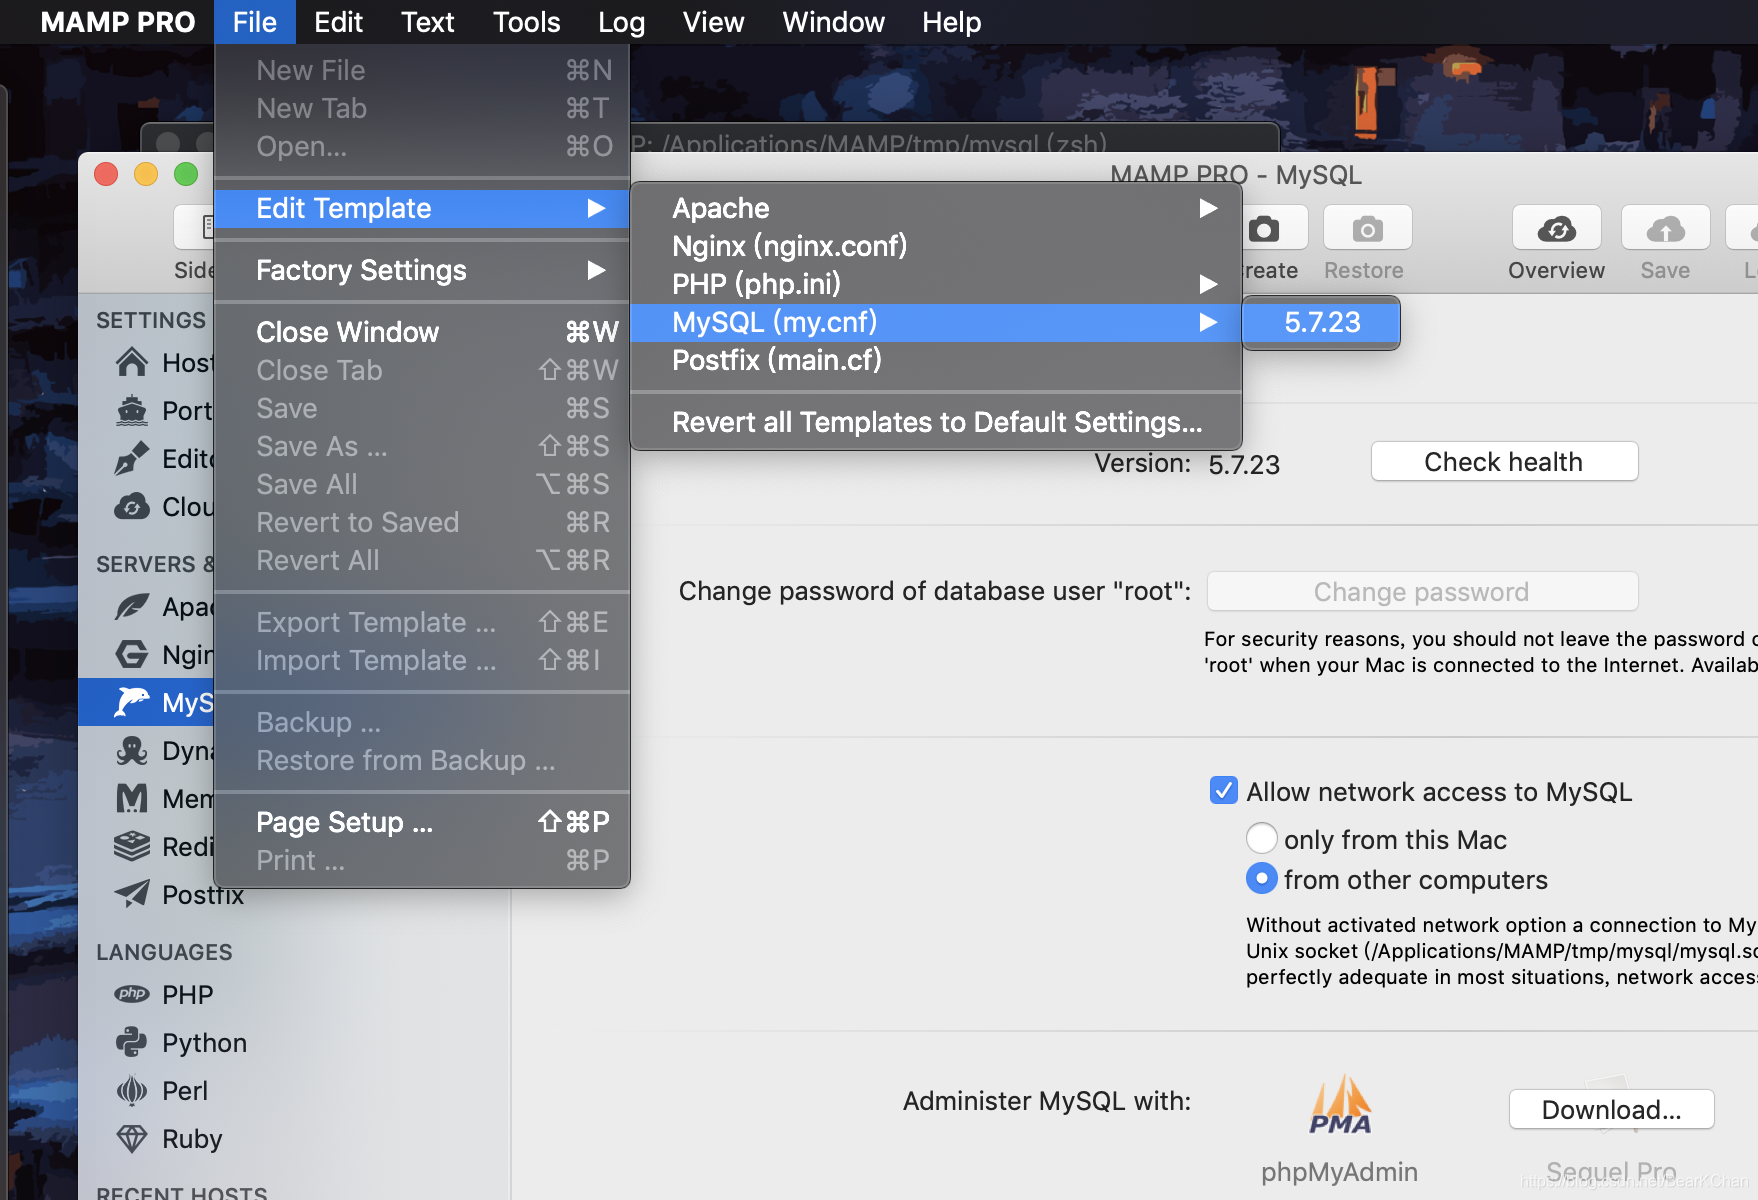Click the PHP language icon
The height and width of the screenshot is (1200, 1758).
click(132, 994)
